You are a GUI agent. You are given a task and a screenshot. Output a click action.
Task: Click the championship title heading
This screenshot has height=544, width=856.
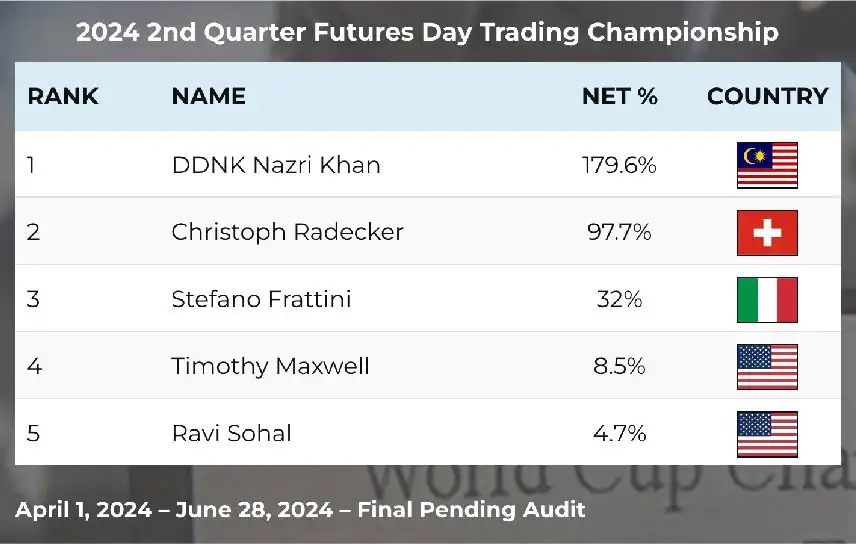427,32
